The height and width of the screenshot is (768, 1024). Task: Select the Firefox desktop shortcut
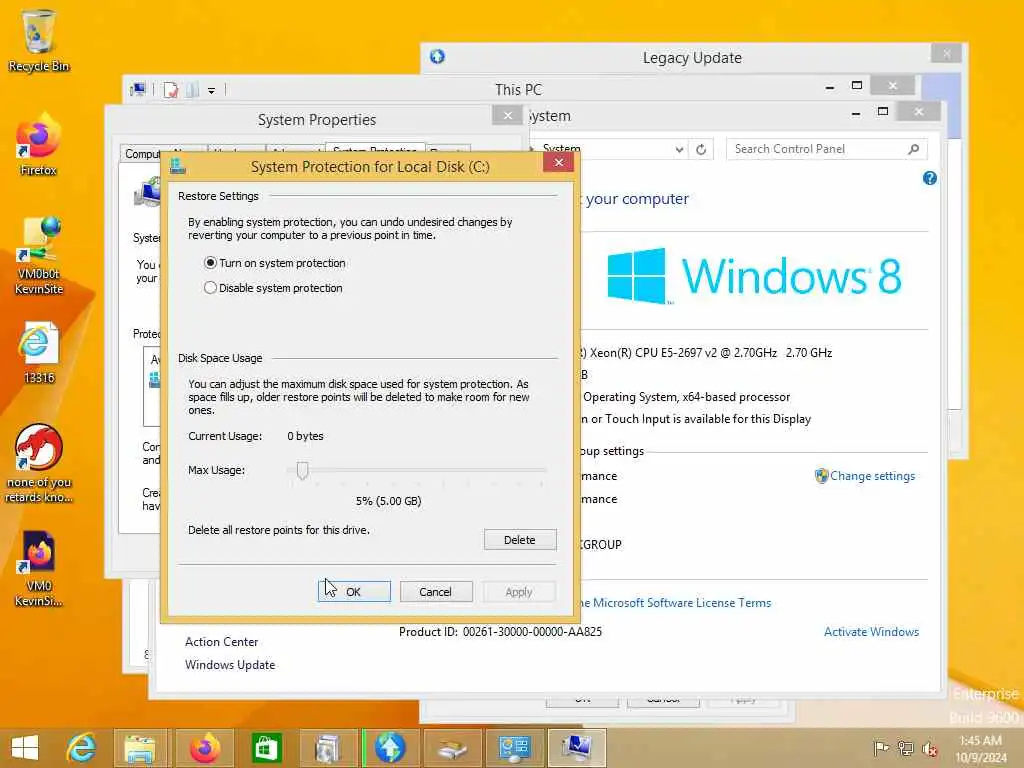coord(39,144)
